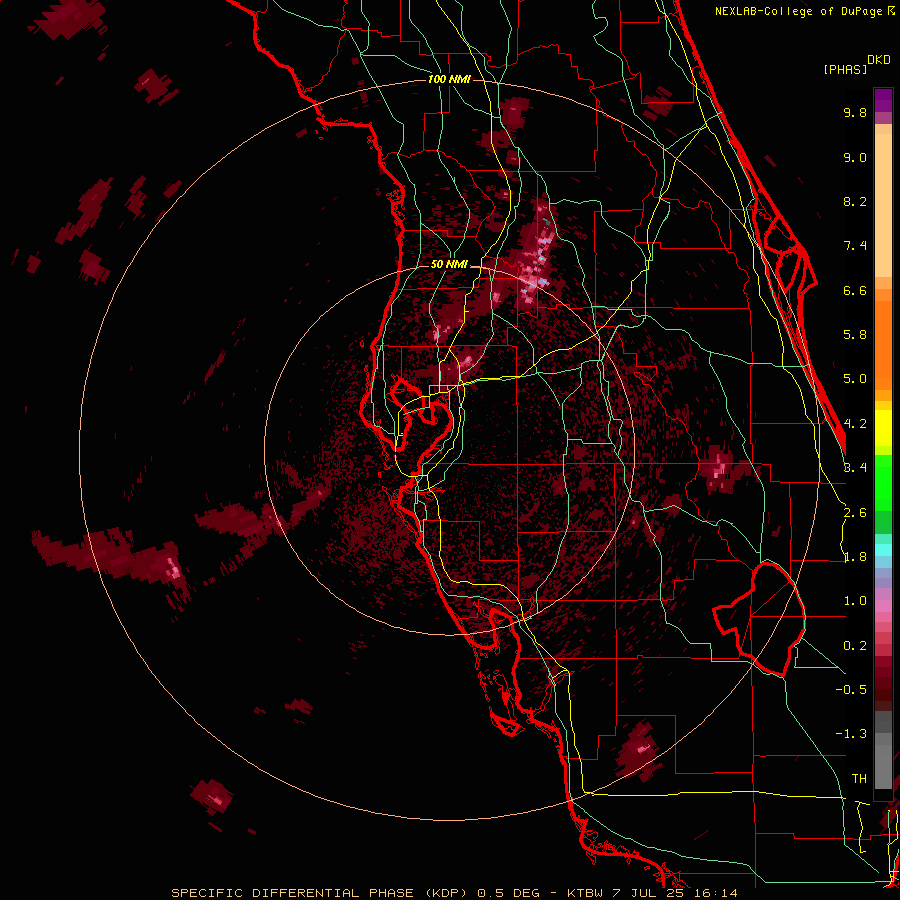Pick the purple top segment of the color bar

883,100
